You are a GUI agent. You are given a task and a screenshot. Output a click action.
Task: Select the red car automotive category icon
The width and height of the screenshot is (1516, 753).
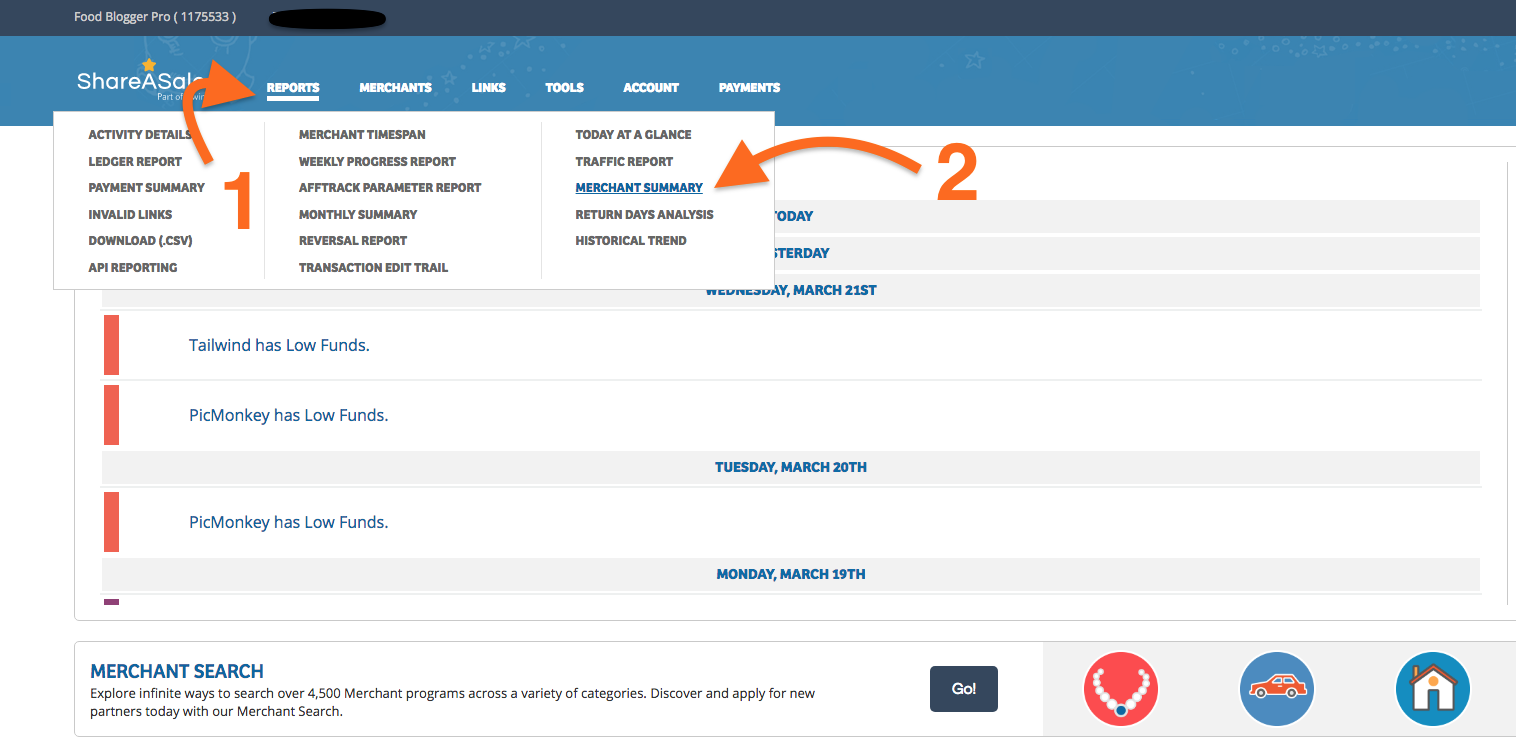tap(1276, 689)
